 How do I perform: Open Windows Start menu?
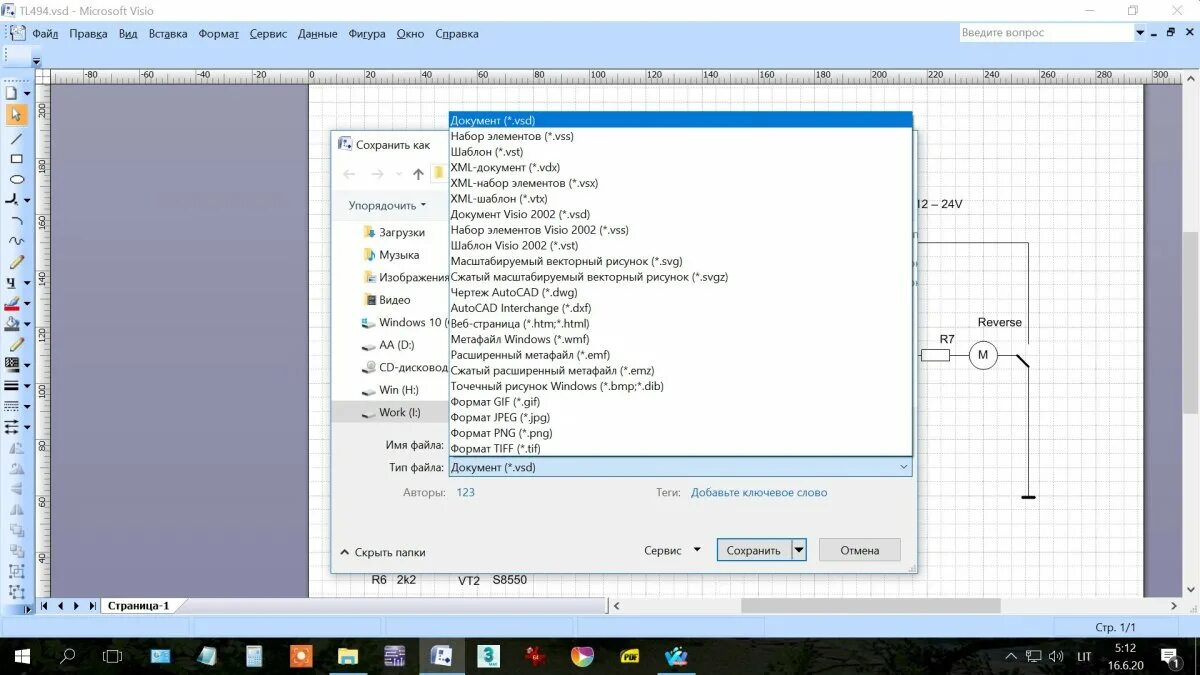(x=21, y=656)
